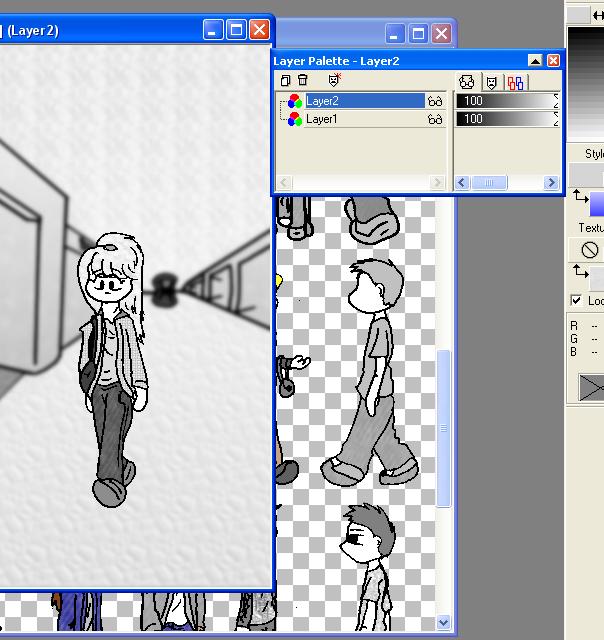604x640 pixels.
Task: Roll up the Layer Palette with arrow button
Action: click(x=535, y=61)
